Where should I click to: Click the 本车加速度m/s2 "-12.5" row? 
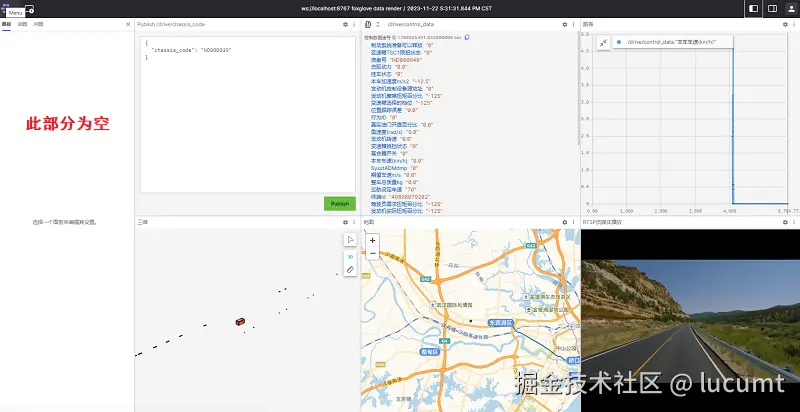coord(401,81)
